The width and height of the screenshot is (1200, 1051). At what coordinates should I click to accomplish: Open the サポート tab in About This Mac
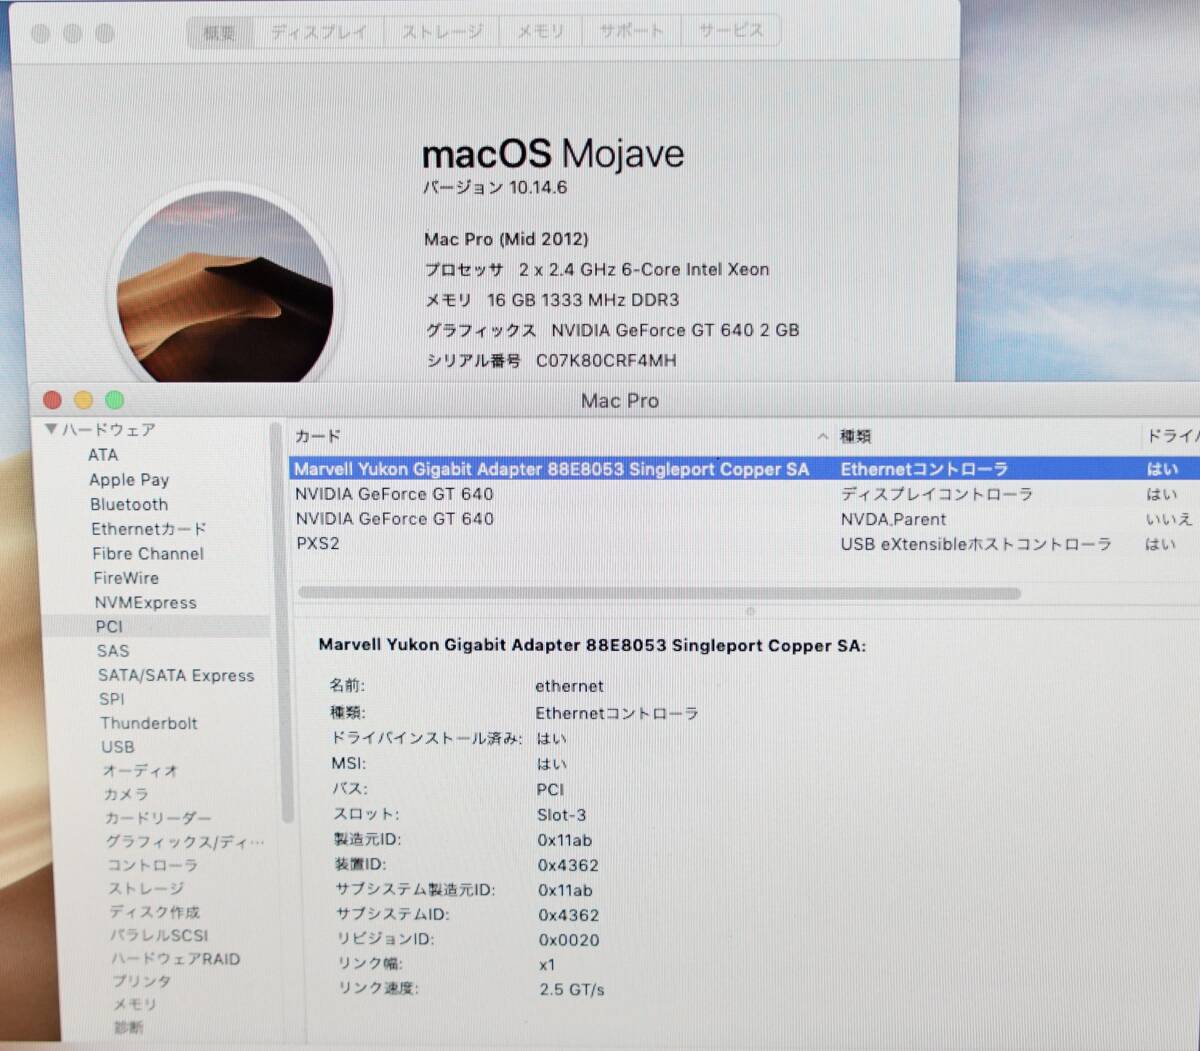[631, 32]
